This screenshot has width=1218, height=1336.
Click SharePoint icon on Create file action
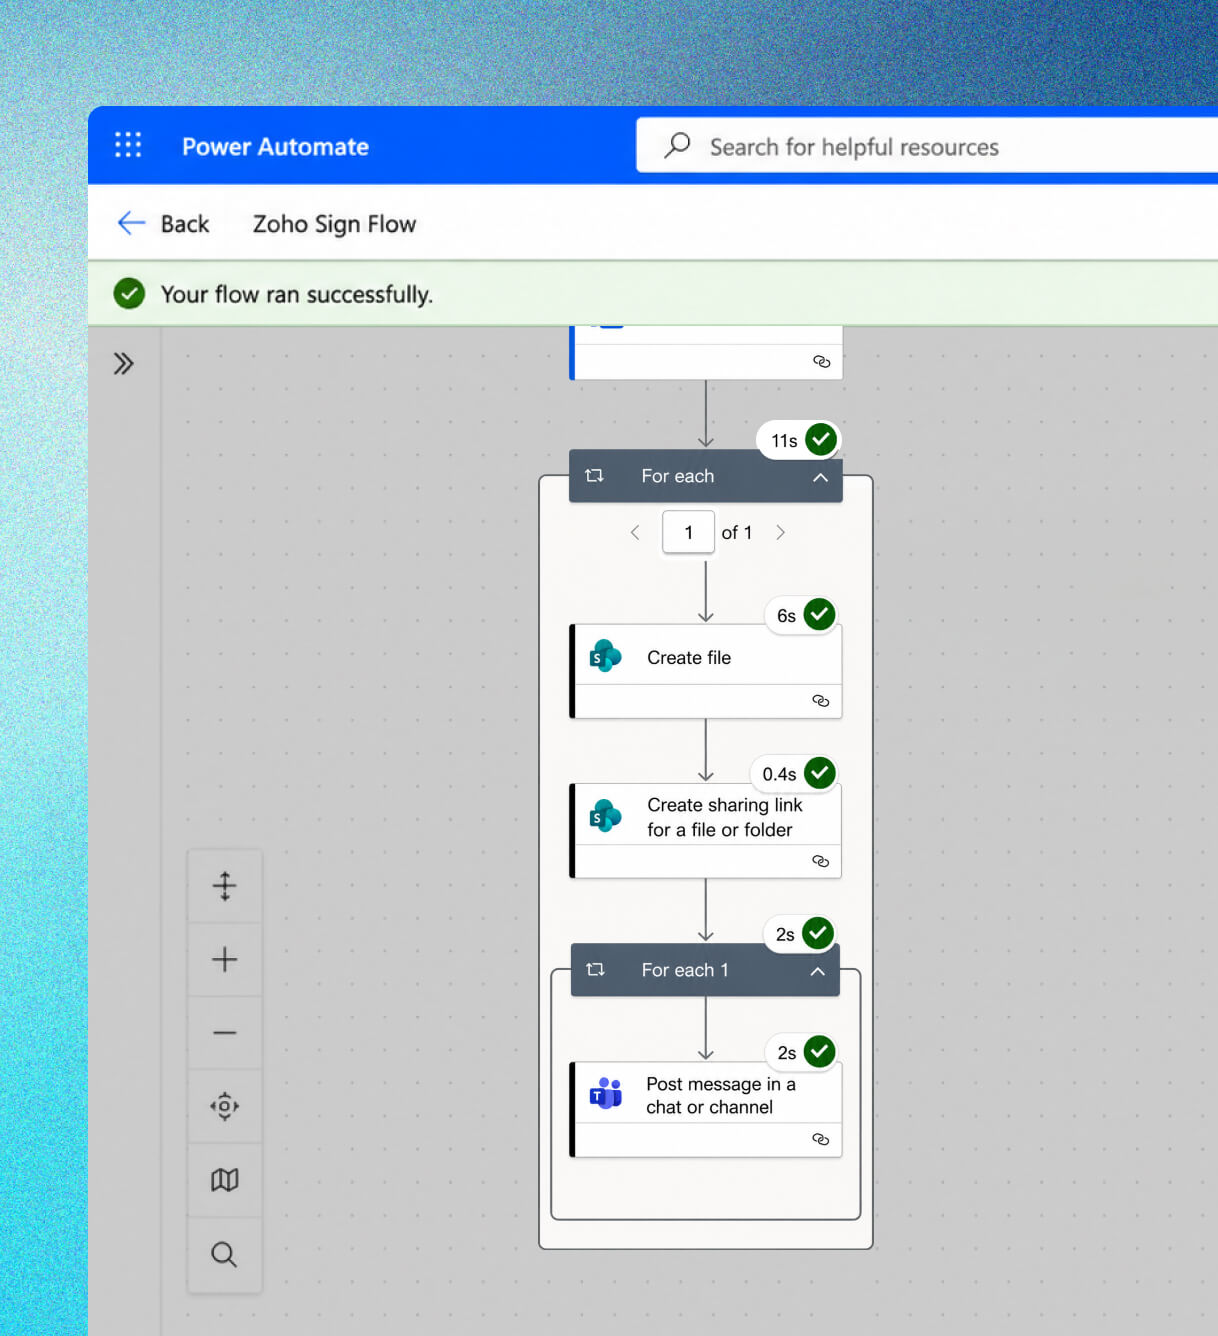[605, 656]
